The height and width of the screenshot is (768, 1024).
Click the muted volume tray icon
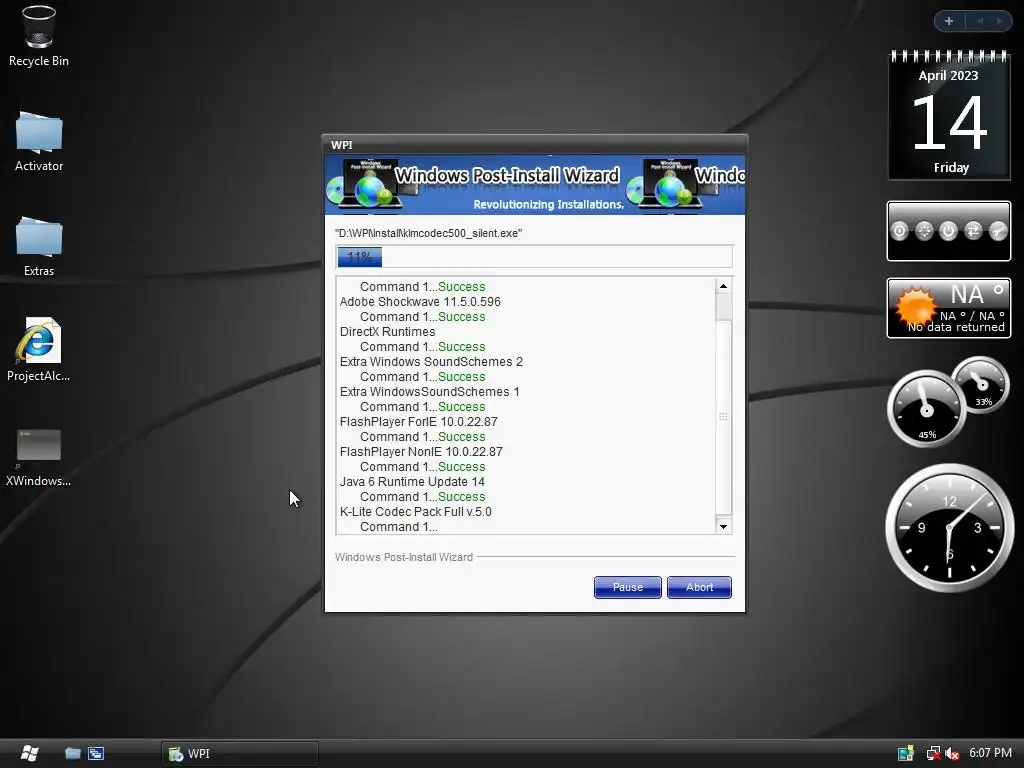point(952,754)
